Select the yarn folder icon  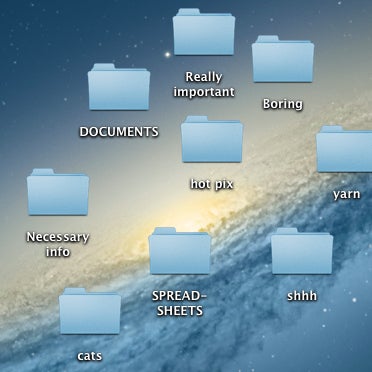pyautogui.click(x=344, y=149)
